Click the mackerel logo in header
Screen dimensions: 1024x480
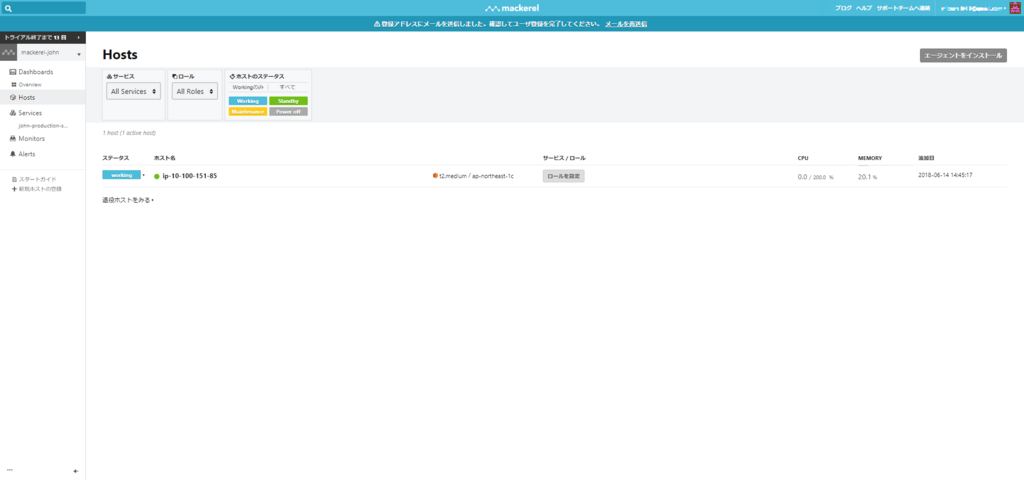point(512,8)
